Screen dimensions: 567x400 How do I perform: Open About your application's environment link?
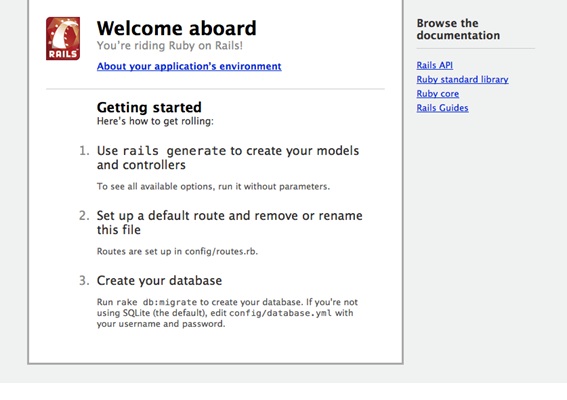click(x=189, y=66)
